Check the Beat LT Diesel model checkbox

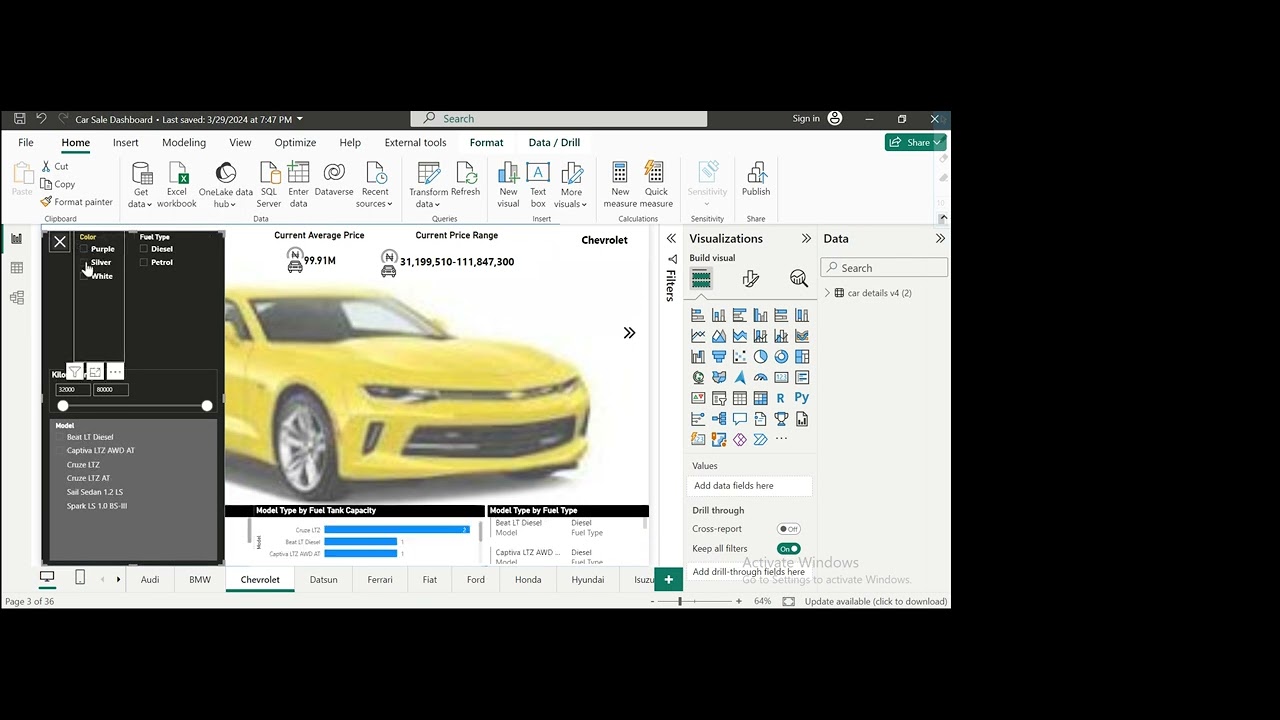pyautogui.click(x=60, y=437)
